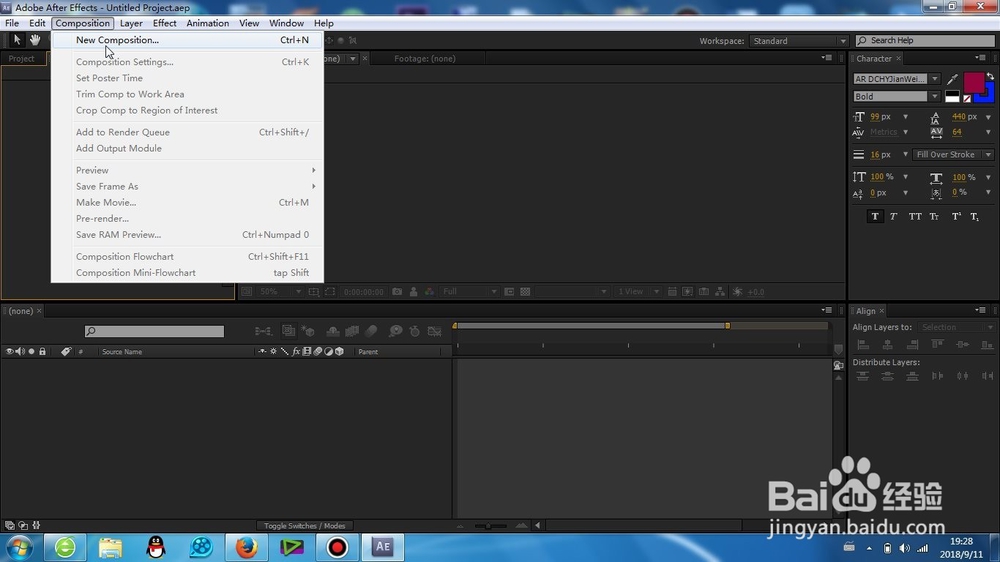Select the Hand tool
The width and height of the screenshot is (1000, 562).
pyautogui.click(x=35, y=40)
